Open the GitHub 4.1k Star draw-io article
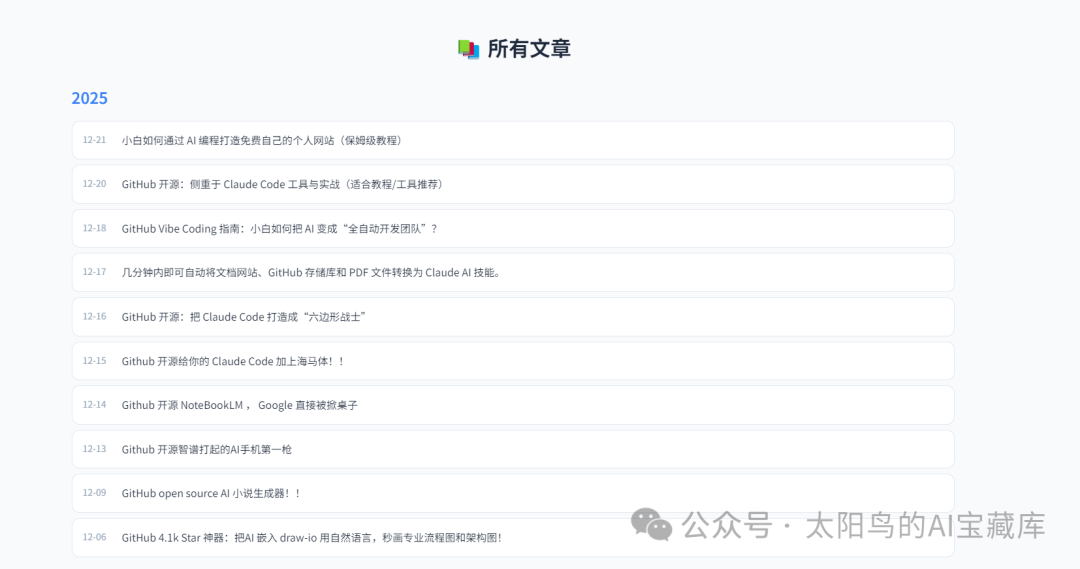 (513, 537)
